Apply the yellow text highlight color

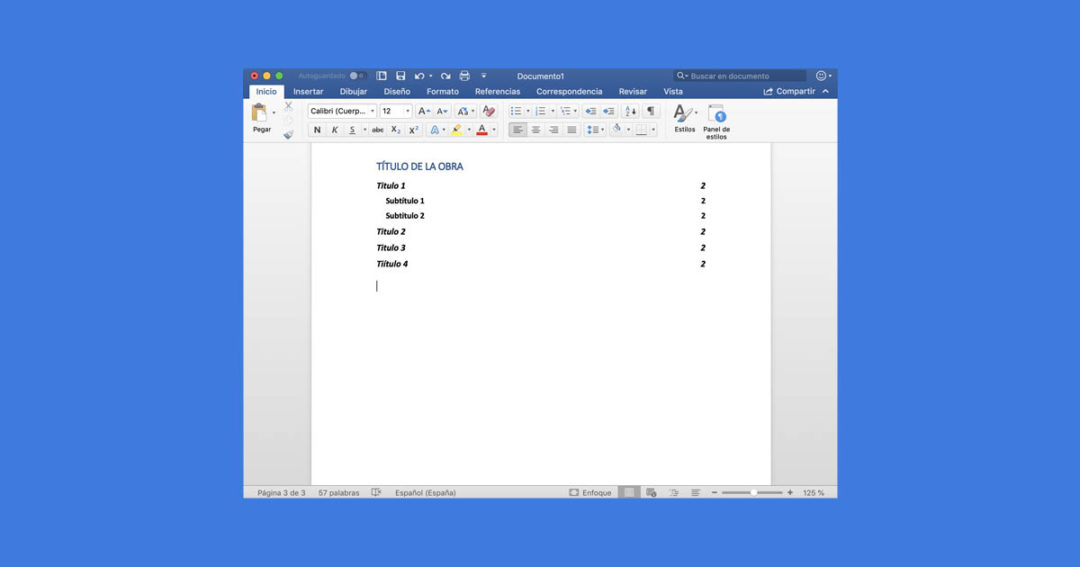(457, 130)
